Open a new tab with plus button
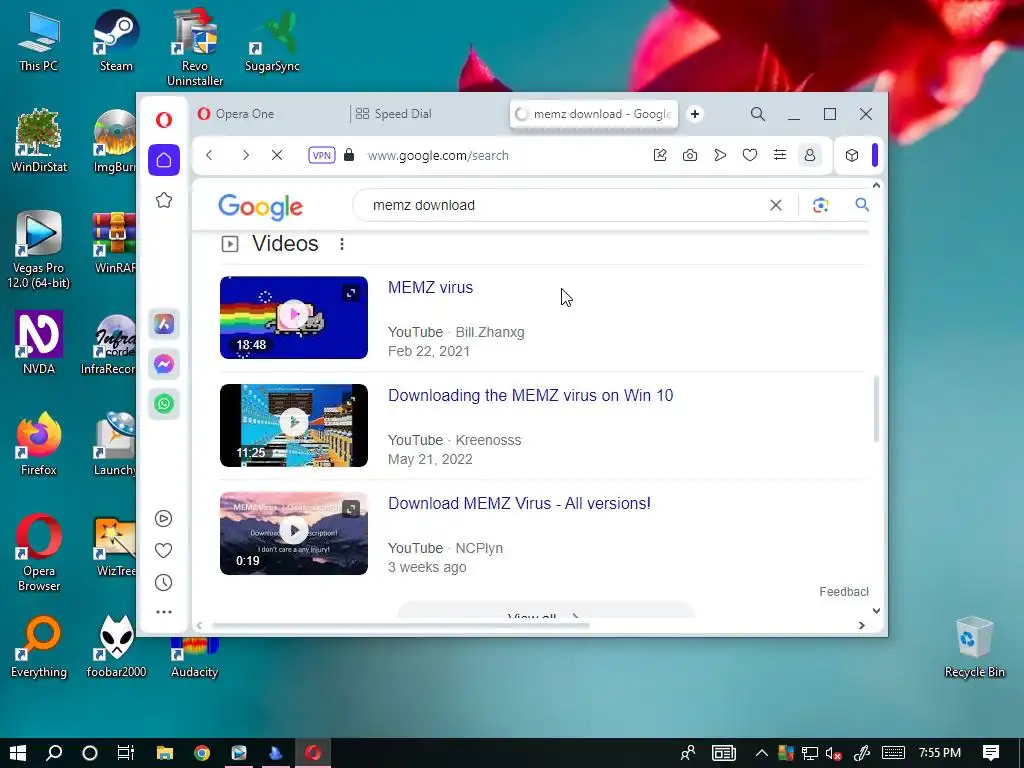The width and height of the screenshot is (1024, 768). tap(695, 114)
